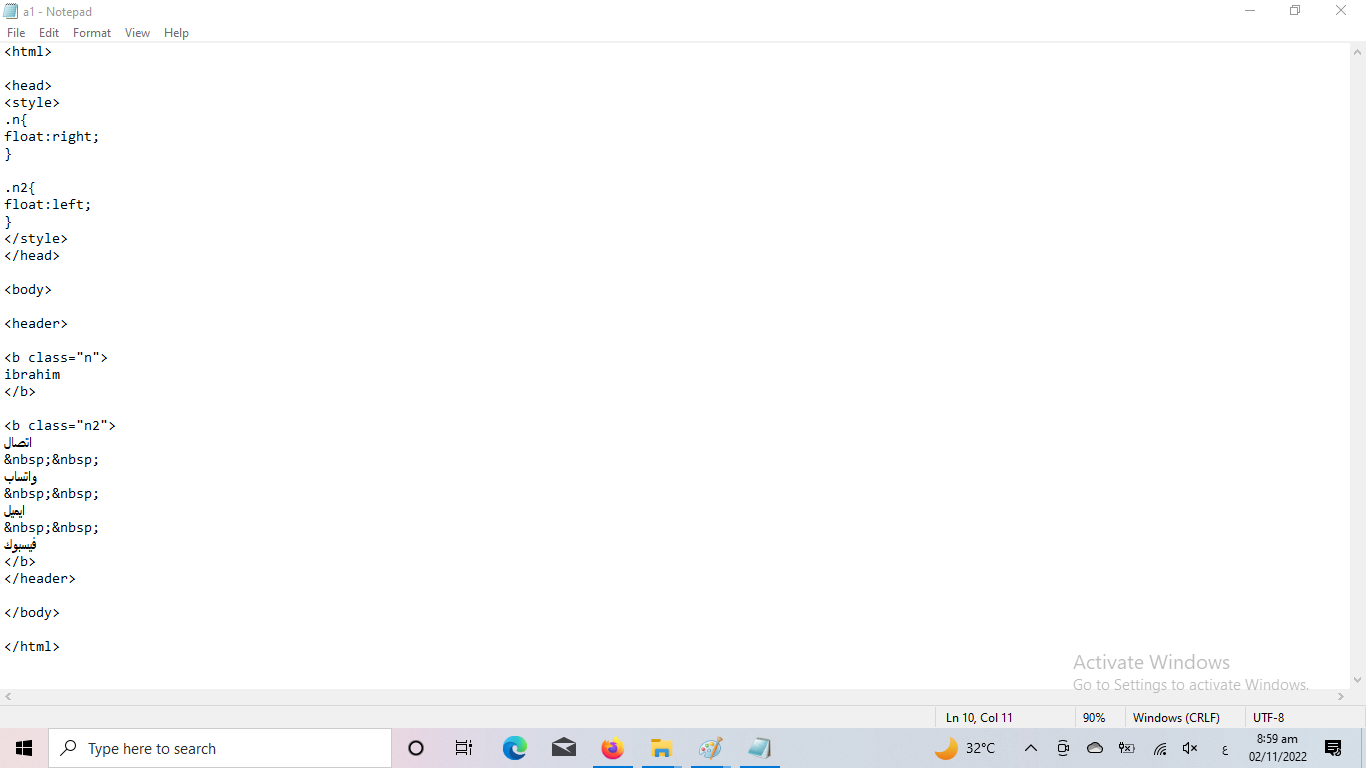Switch the input language indicator
The height and width of the screenshot is (768, 1366).
pos(1225,748)
